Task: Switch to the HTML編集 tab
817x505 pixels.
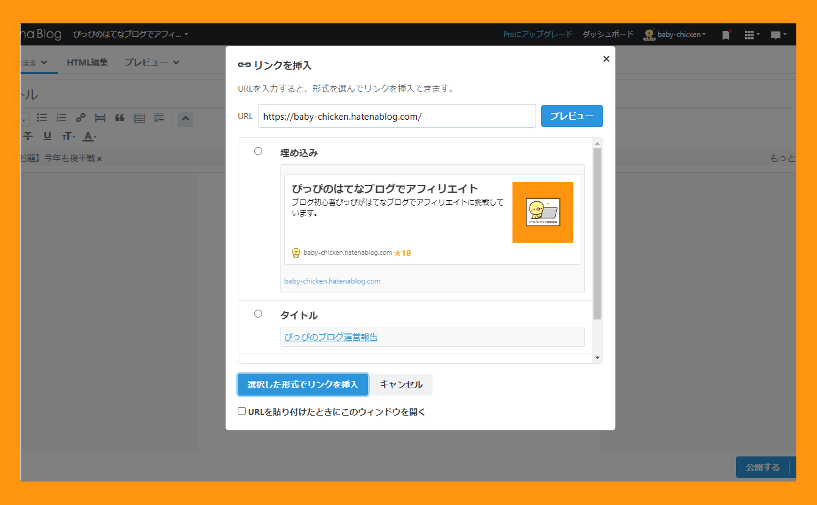Action: (87, 62)
